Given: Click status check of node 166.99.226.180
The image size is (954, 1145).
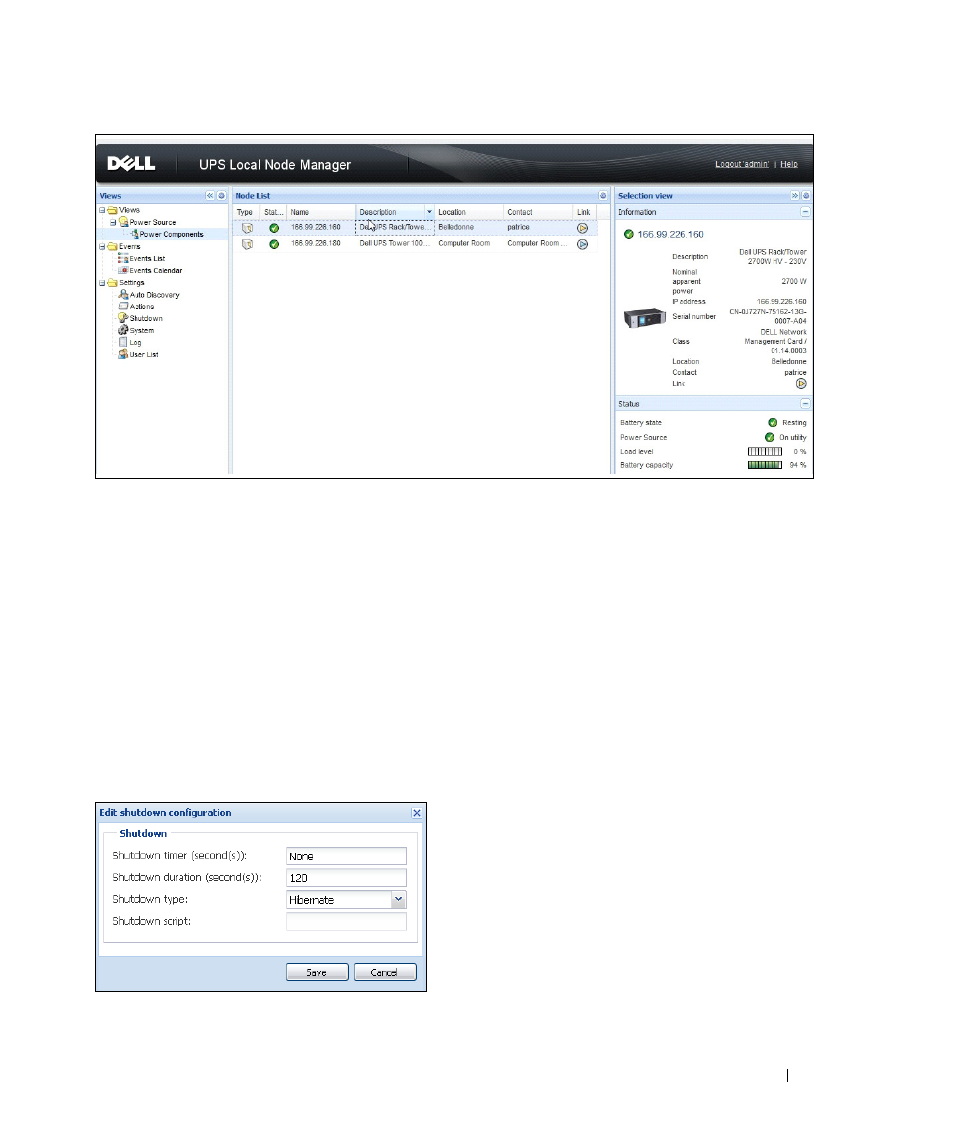Looking at the screenshot, I should [274, 244].
